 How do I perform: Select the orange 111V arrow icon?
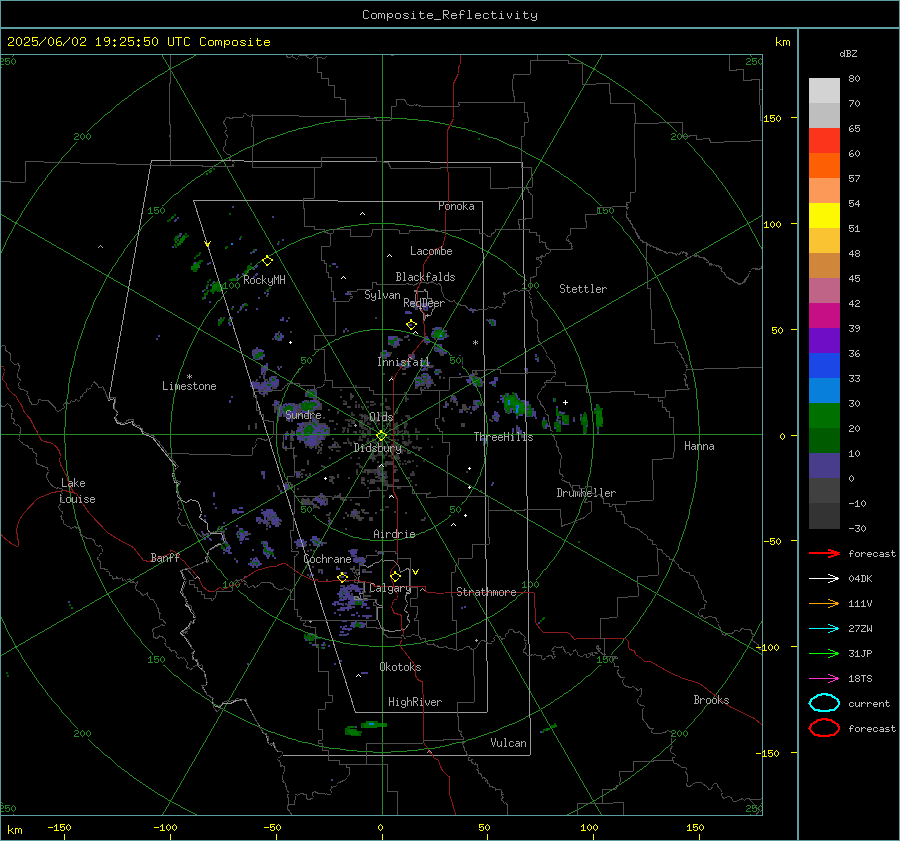pos(824,603)
